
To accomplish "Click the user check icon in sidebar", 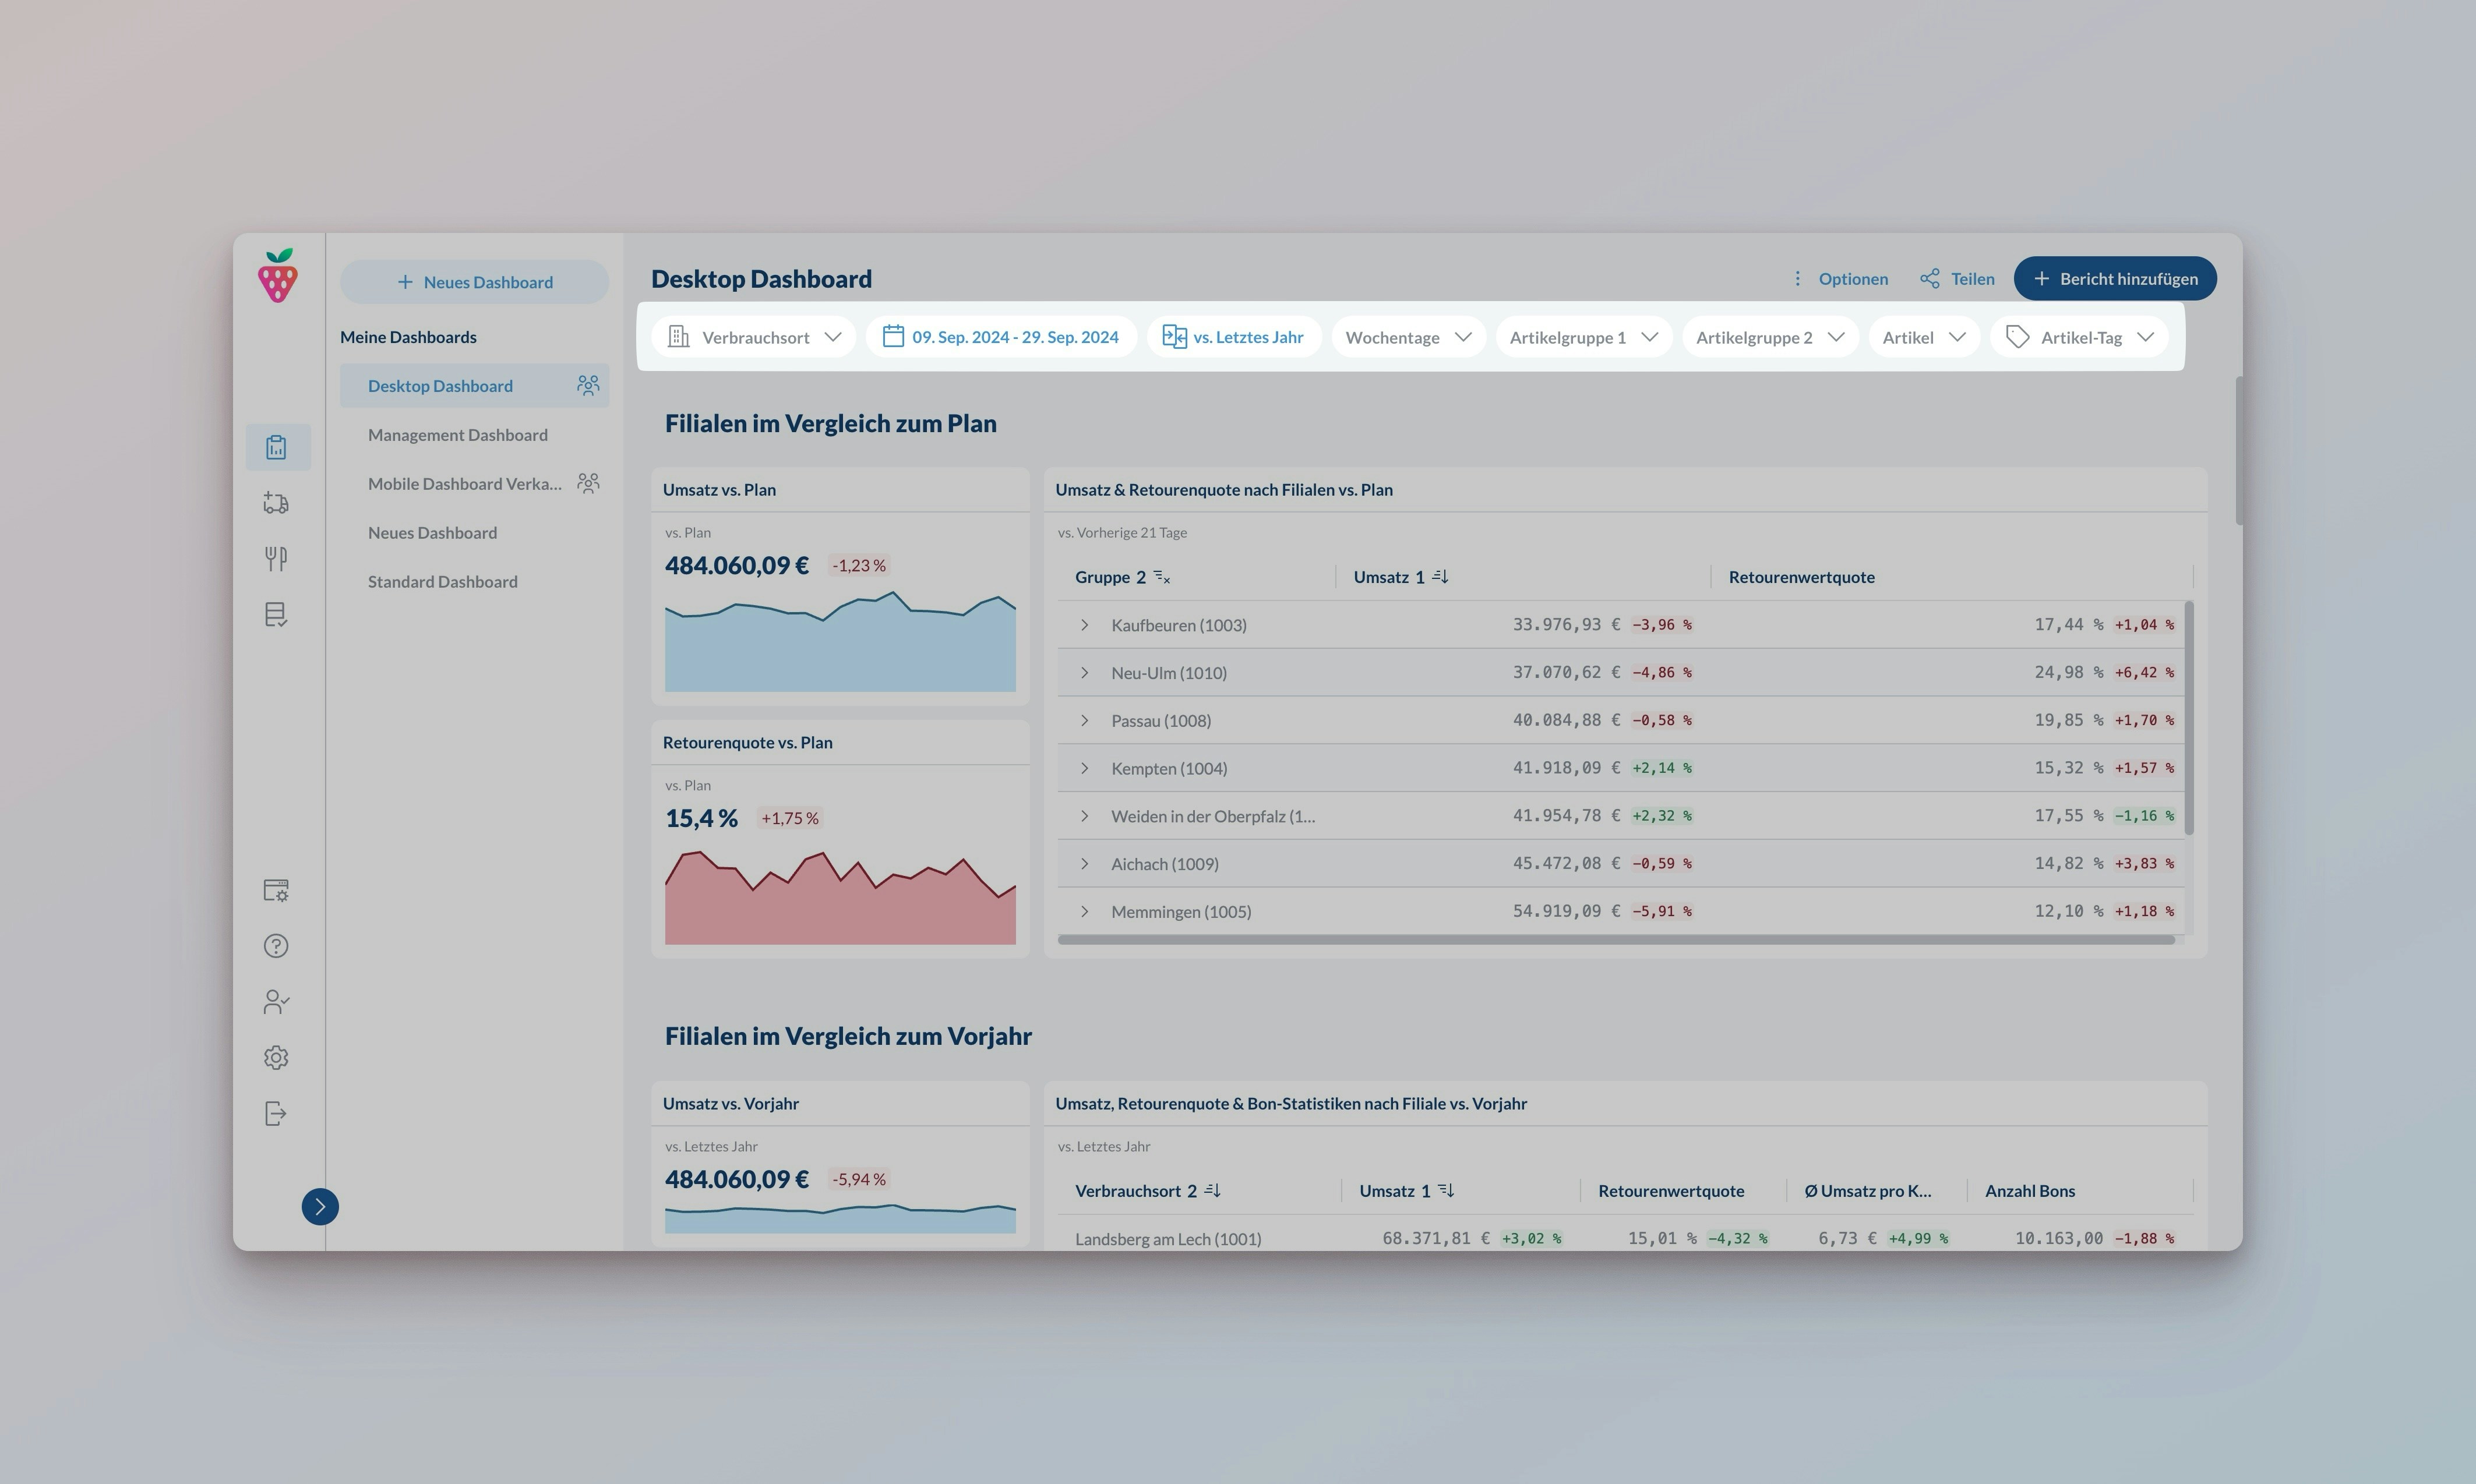I will [276, 1002].
